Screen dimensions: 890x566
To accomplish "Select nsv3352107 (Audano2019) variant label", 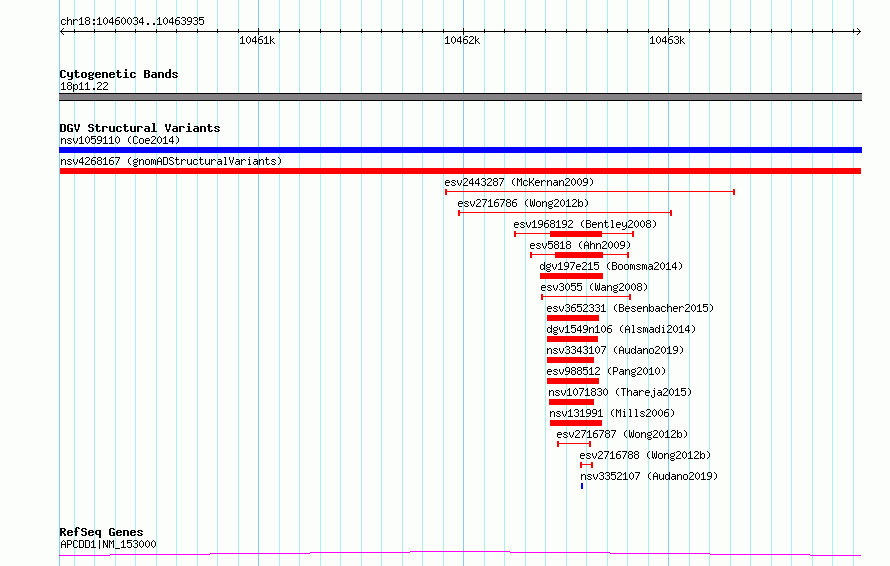I will [649, 476].
